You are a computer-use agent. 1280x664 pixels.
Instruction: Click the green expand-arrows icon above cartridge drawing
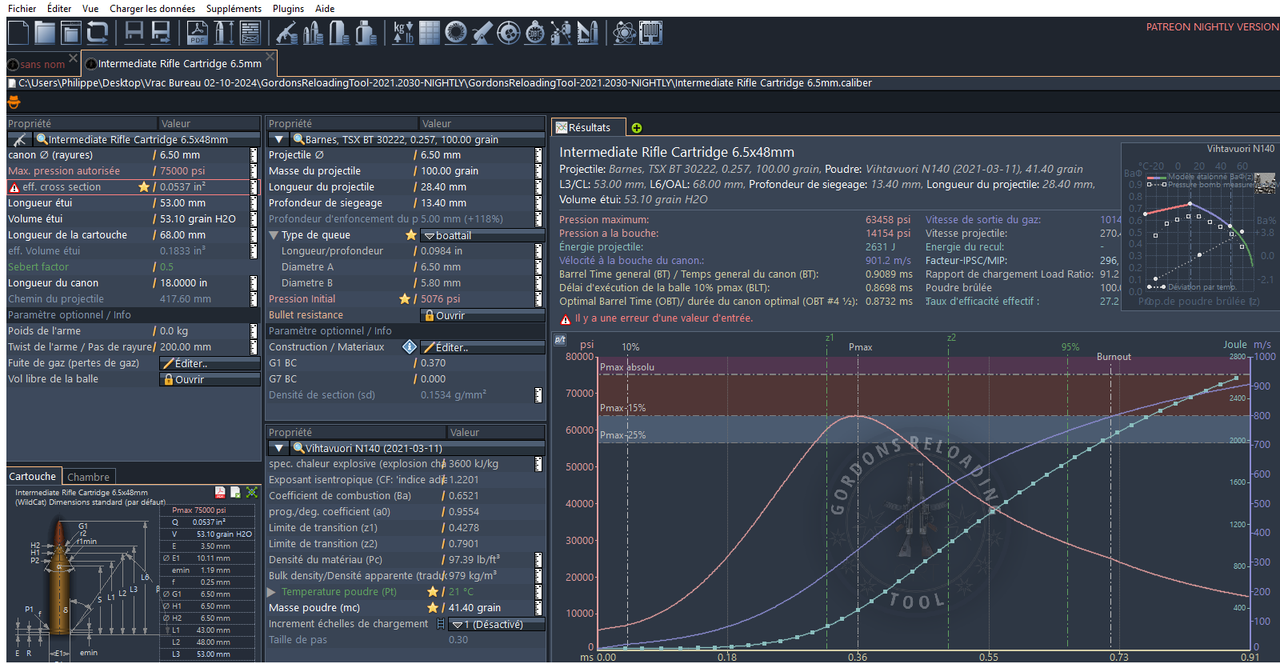pyautogui.click(x=252, y=492)
